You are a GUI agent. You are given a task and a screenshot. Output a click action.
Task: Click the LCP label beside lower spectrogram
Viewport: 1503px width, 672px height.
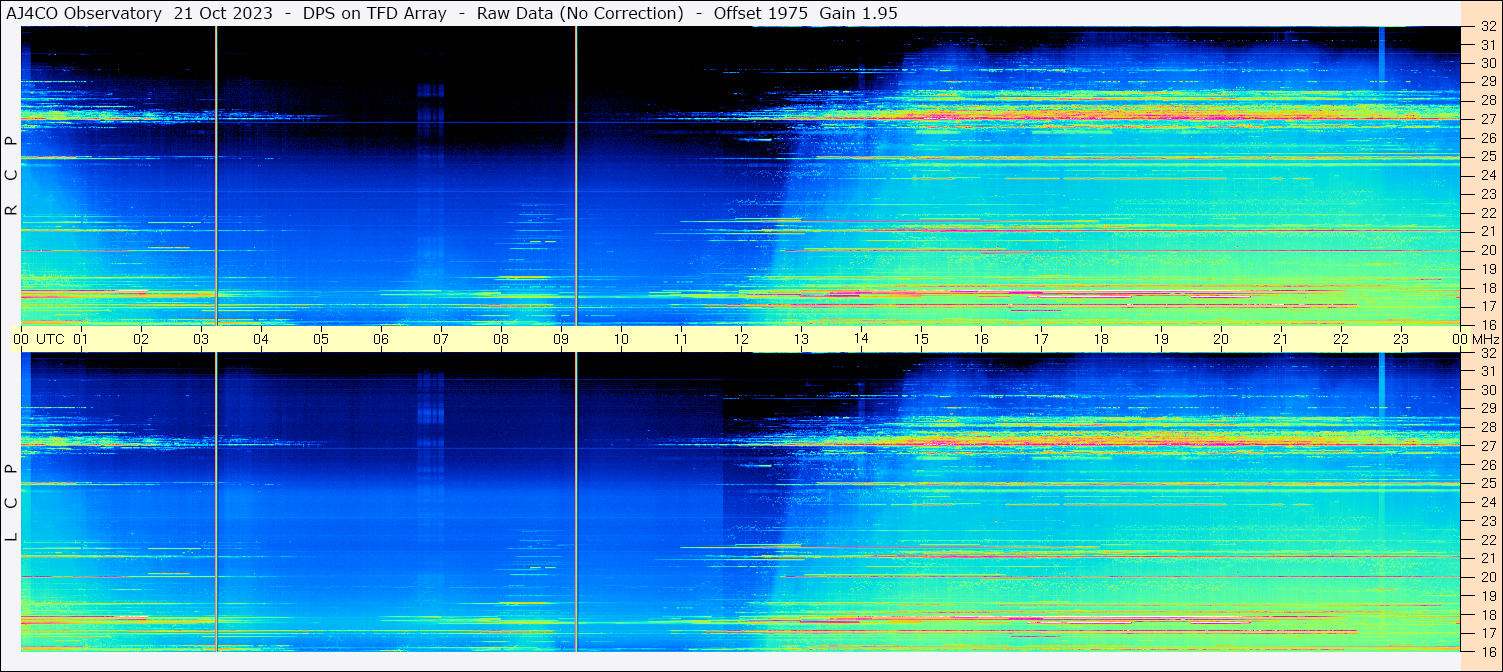point(12,503)
